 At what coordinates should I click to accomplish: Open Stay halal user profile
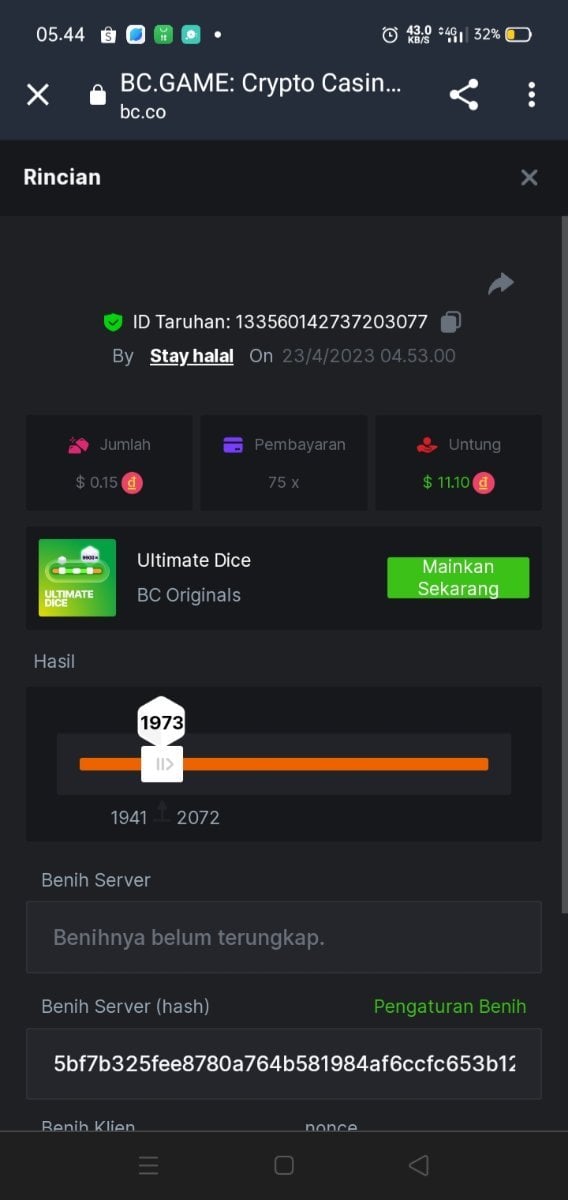pyautogui.click(x=192, y=356)
